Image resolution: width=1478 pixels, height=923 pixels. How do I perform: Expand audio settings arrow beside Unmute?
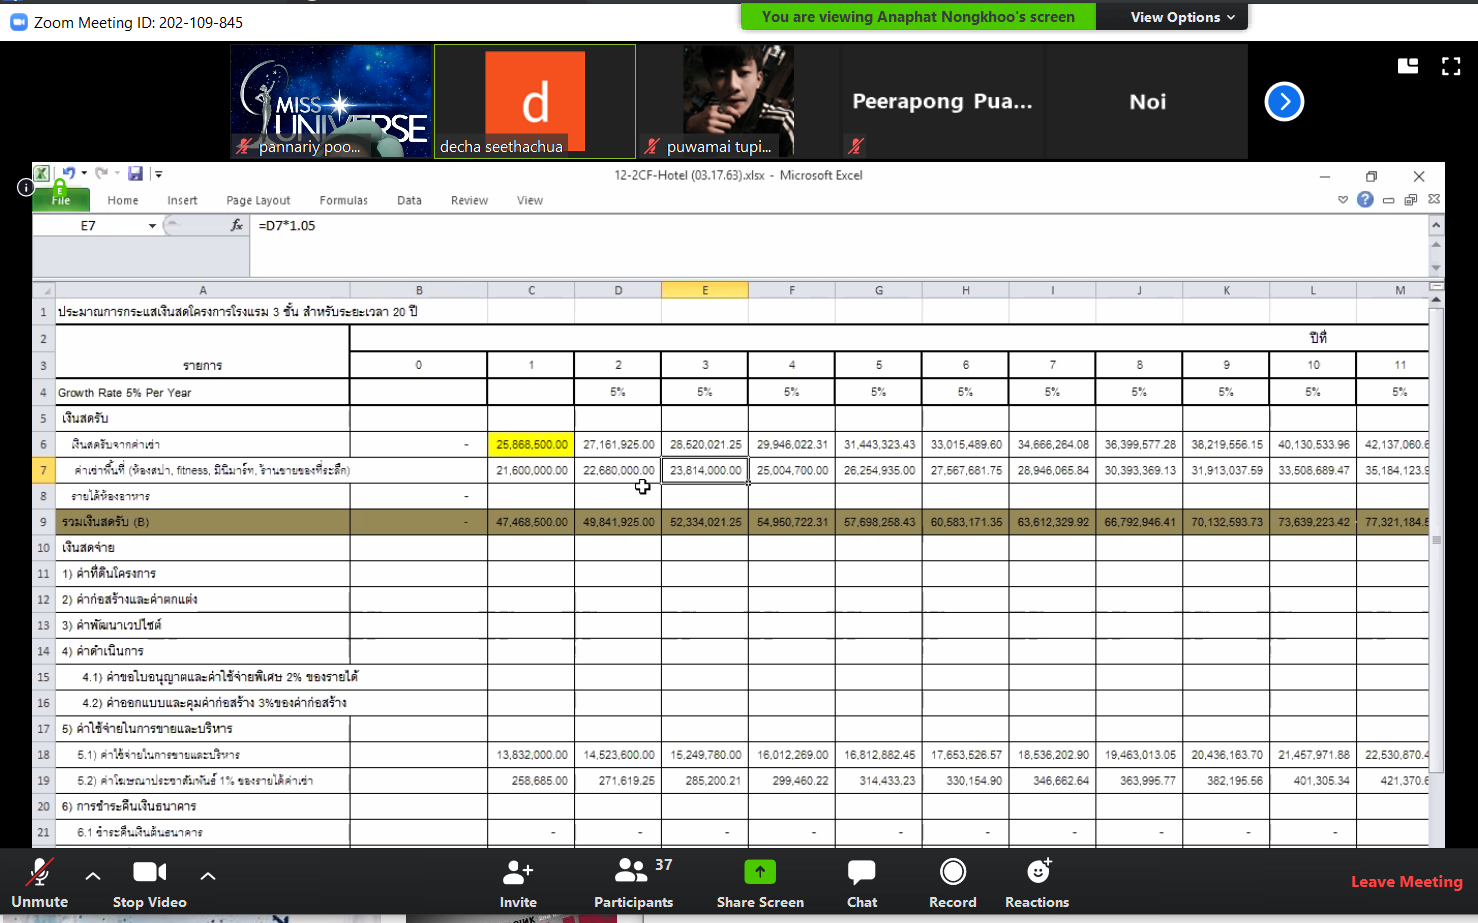[93, 876]
